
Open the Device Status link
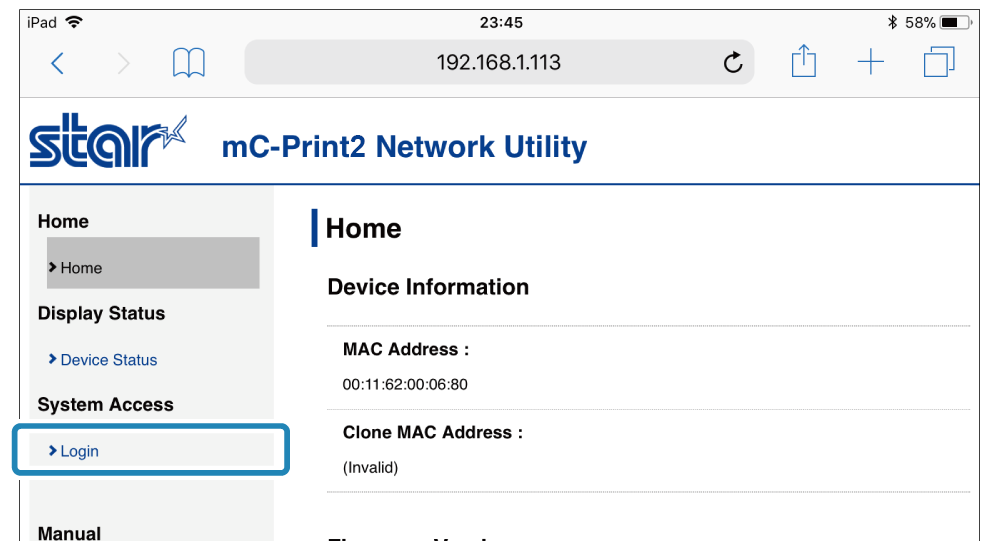[108, 360]
